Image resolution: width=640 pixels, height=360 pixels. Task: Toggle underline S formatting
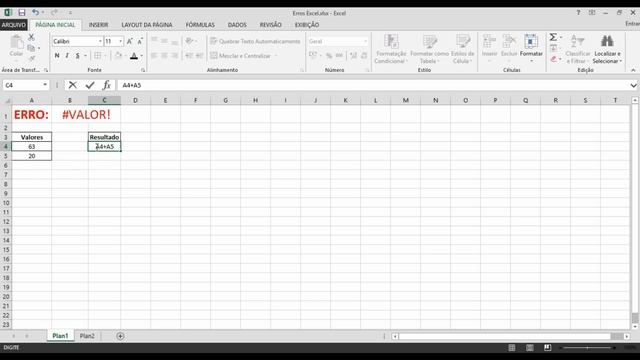tap(77, 56)
